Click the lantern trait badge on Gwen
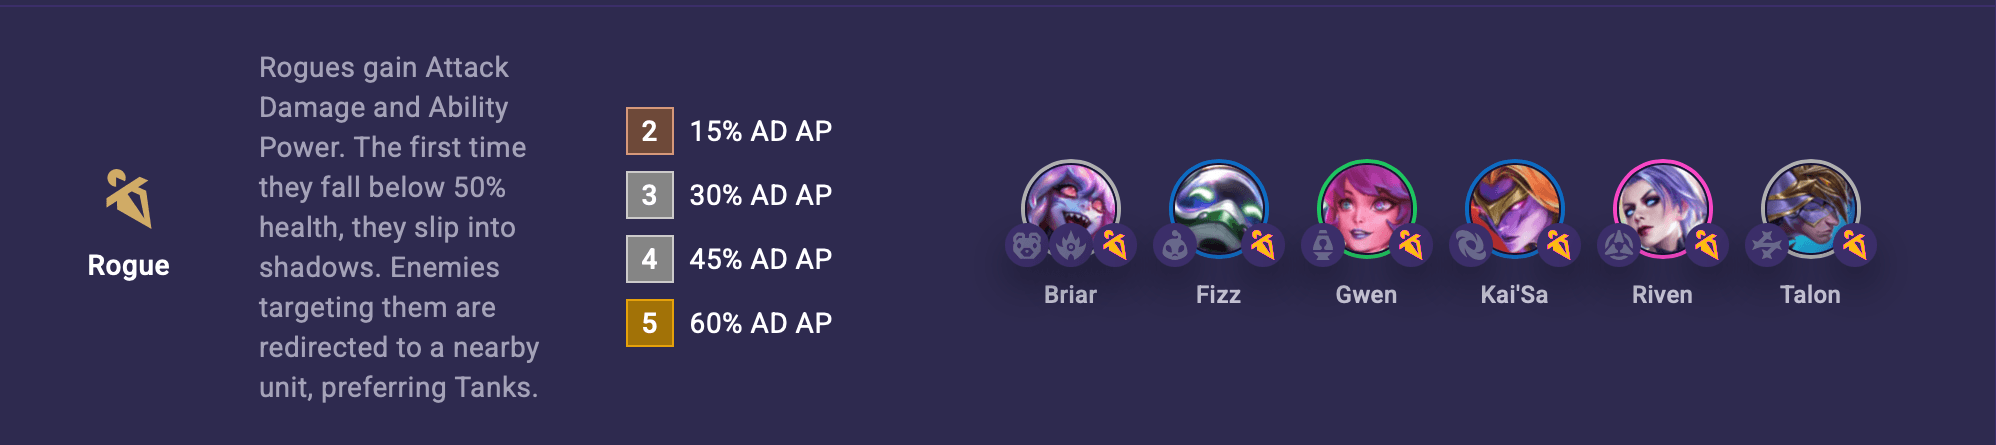 pyautogui.click(x=1323, y=245)
